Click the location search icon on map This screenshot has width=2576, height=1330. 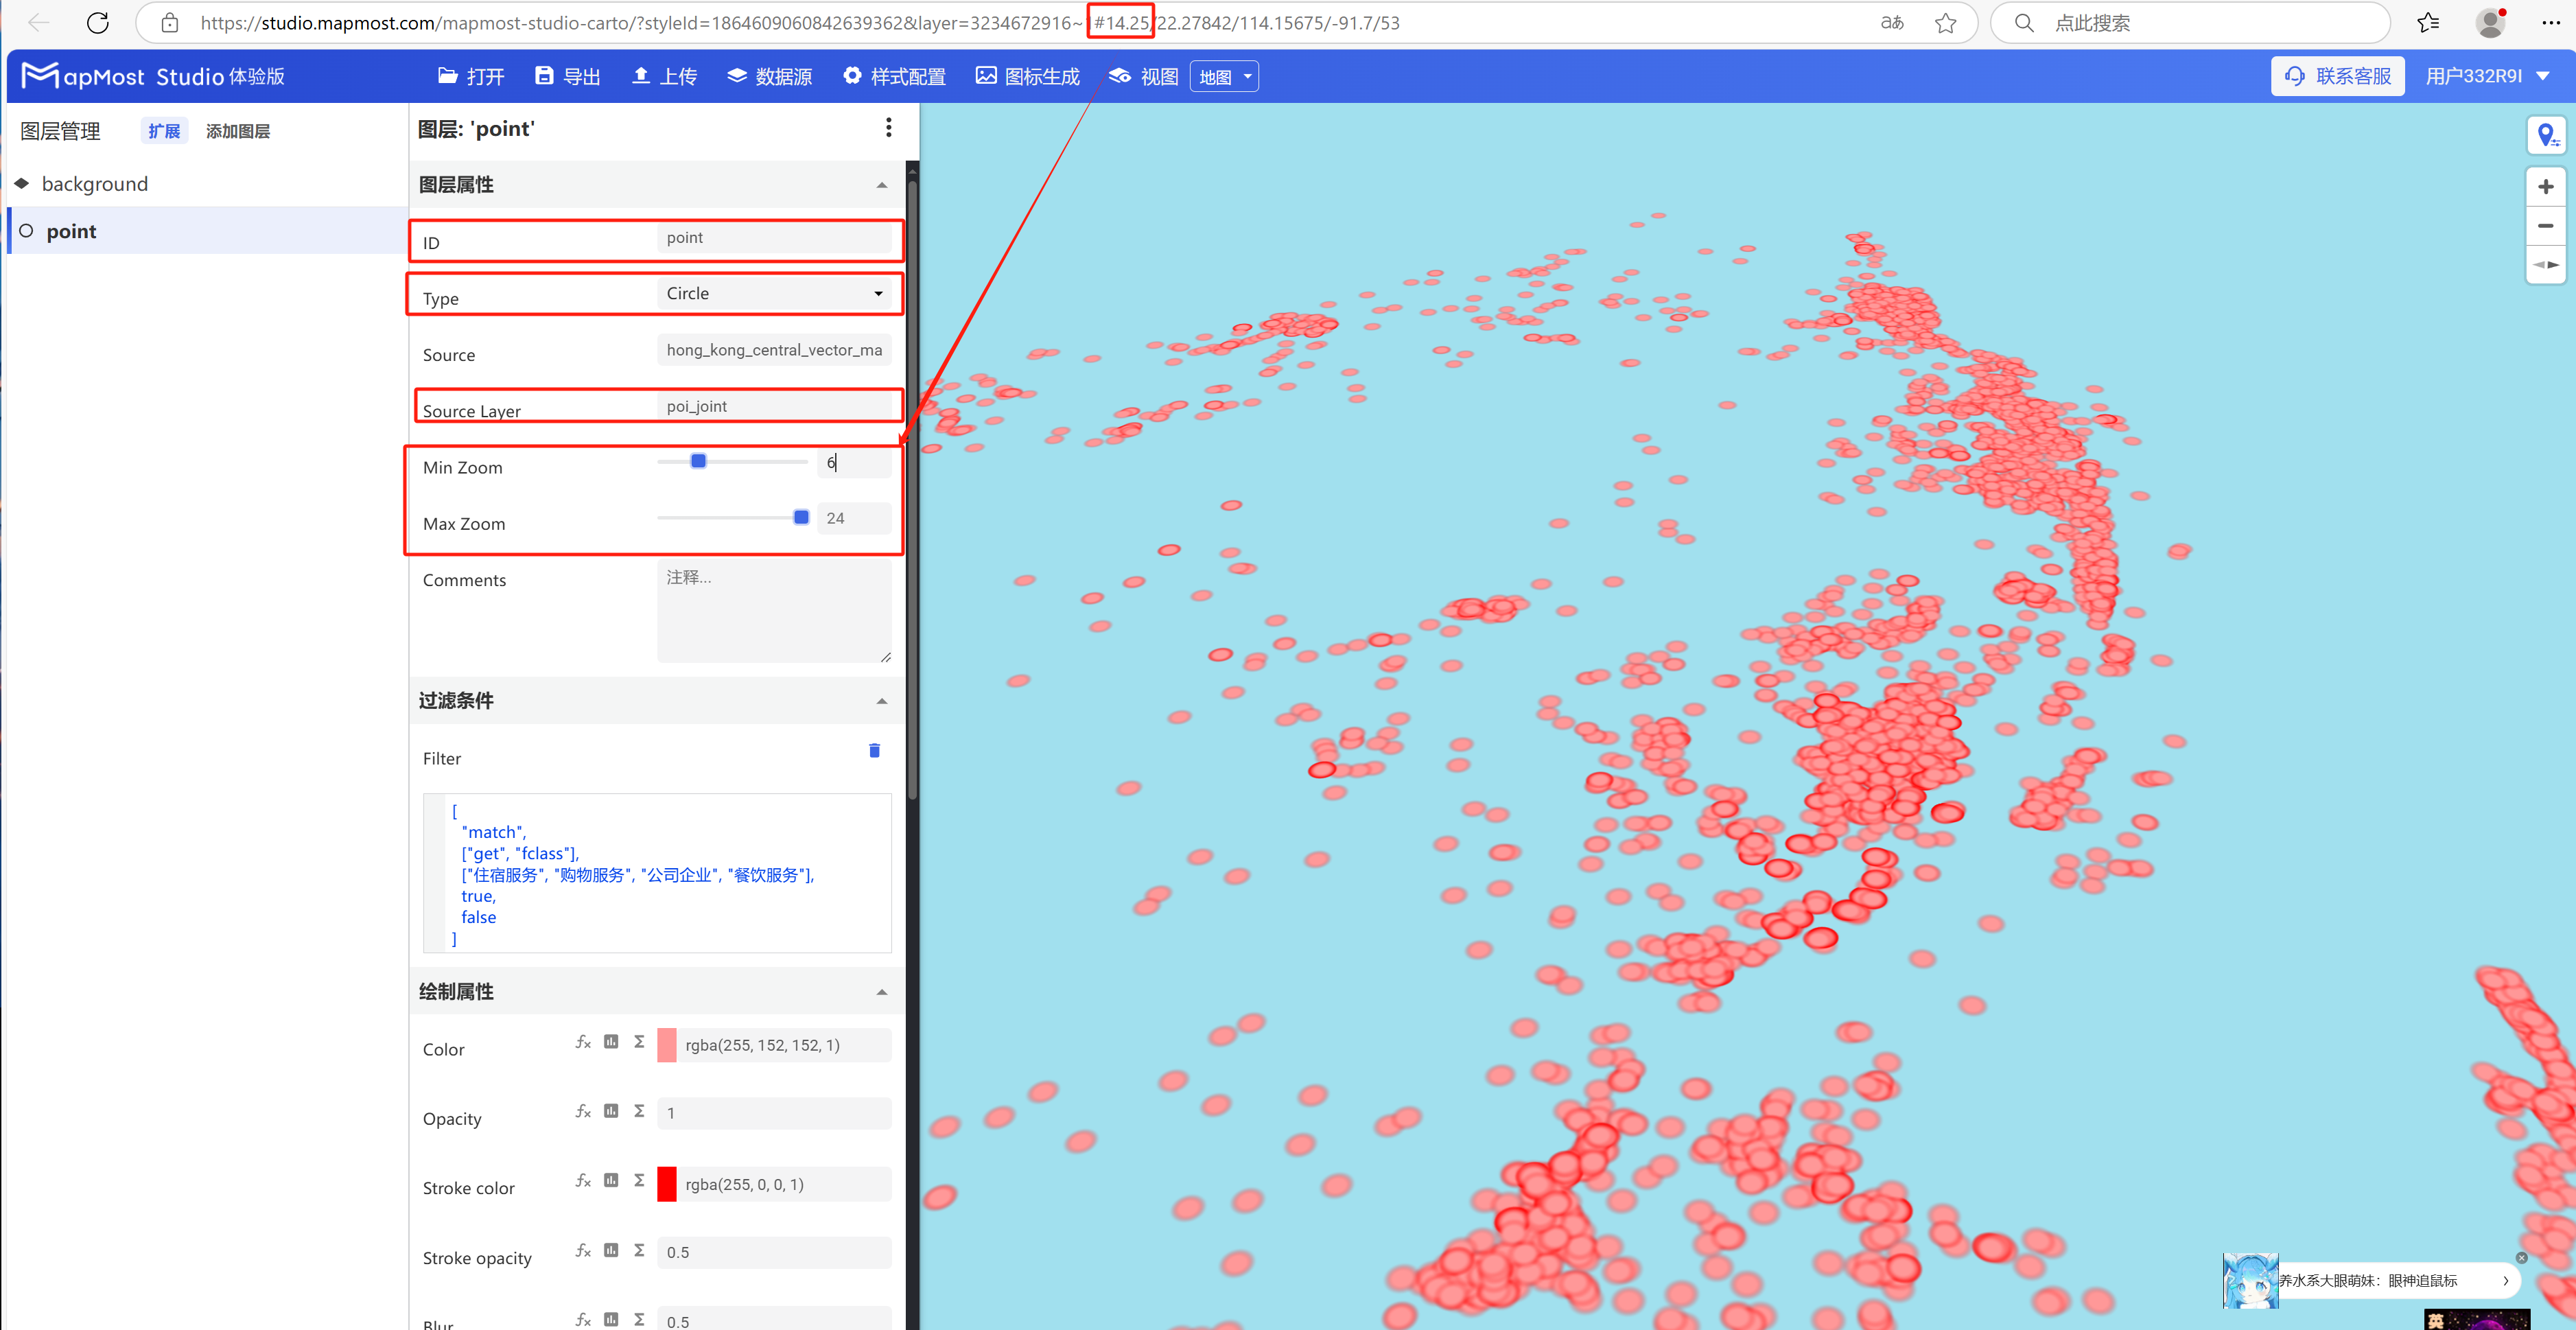tap(2546, 134)
